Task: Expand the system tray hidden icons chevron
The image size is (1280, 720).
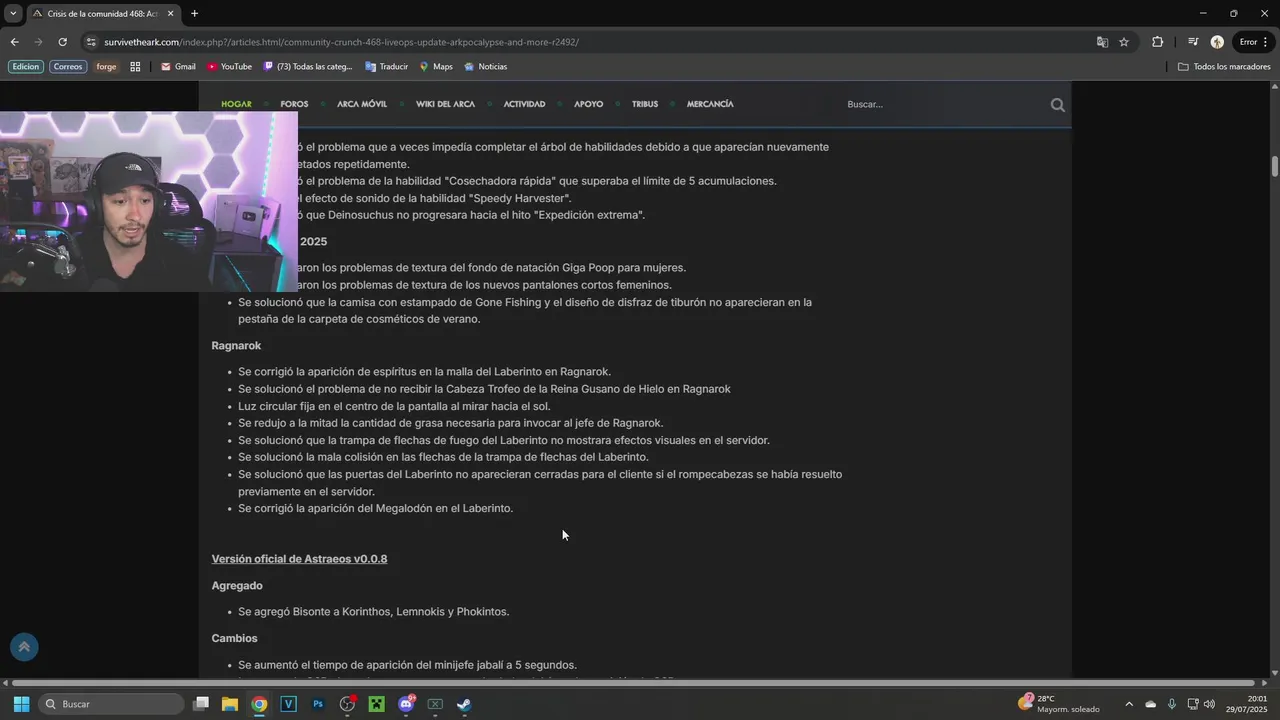Action: [x=1129, y=704]
